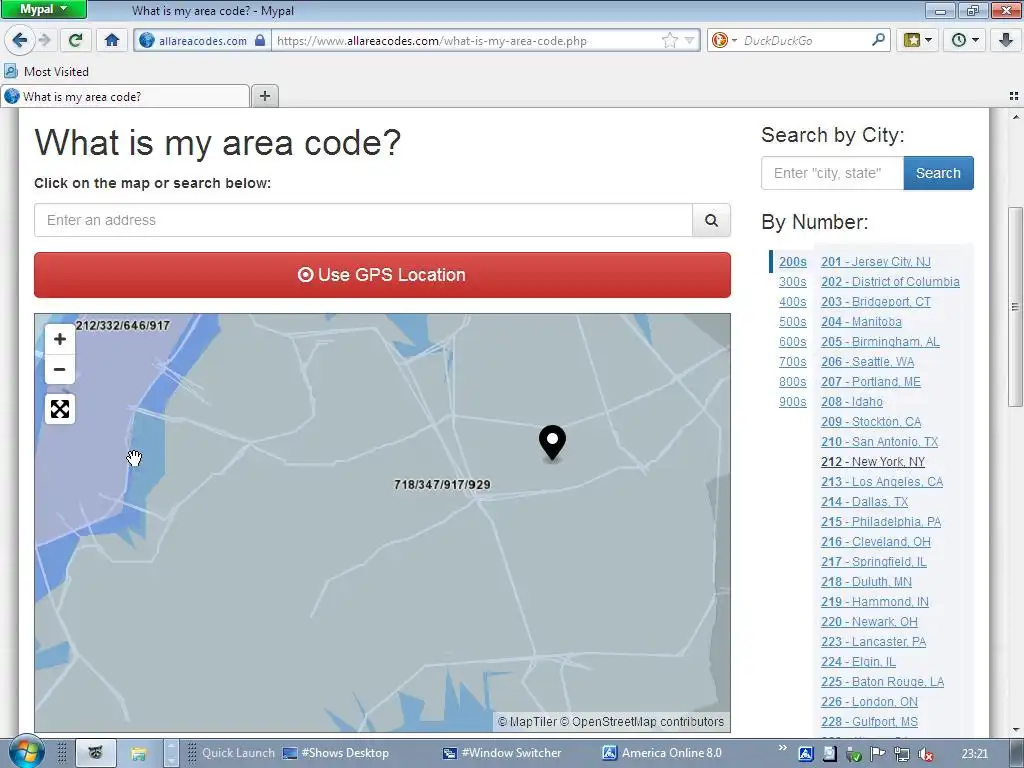
Task: Open 225 - Baton Rouge, LA link
Action: [x=882, y=682]
